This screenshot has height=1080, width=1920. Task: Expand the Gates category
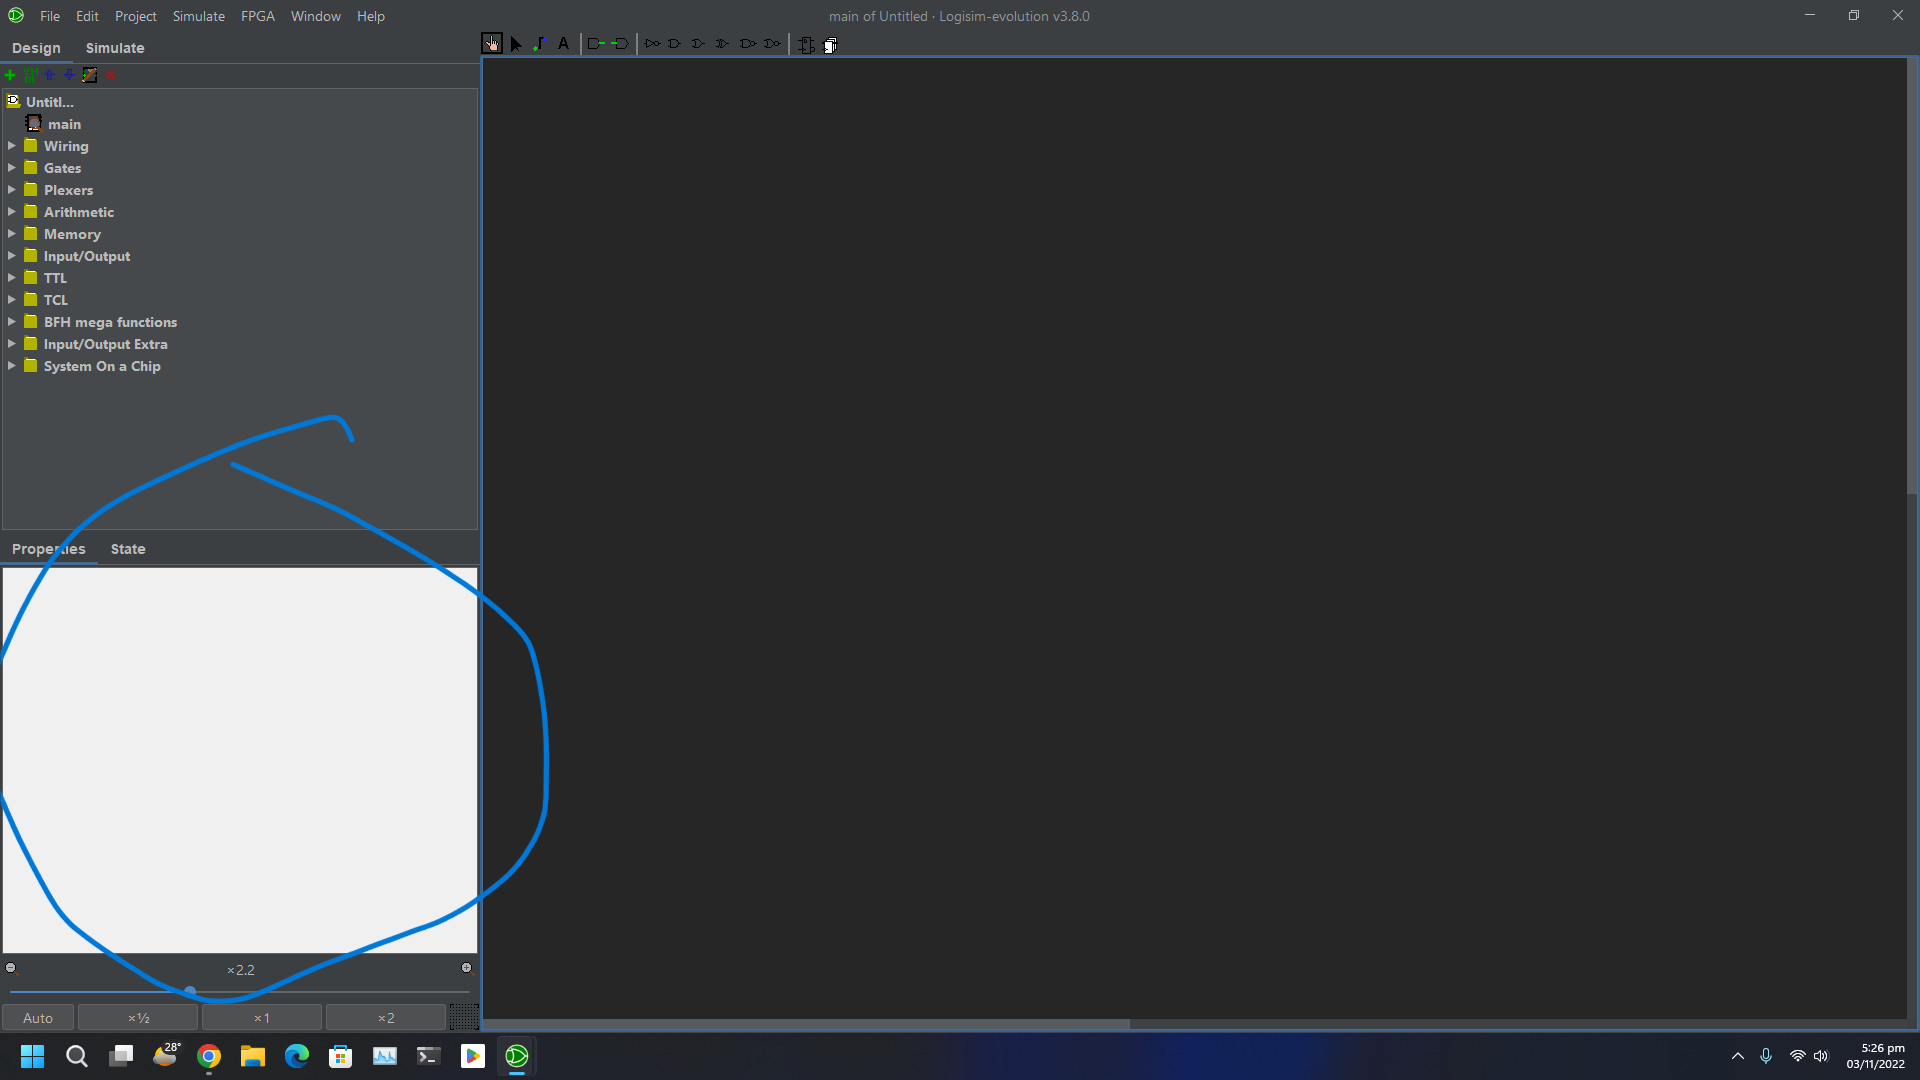pyautogui.click(x=11, y=167)
